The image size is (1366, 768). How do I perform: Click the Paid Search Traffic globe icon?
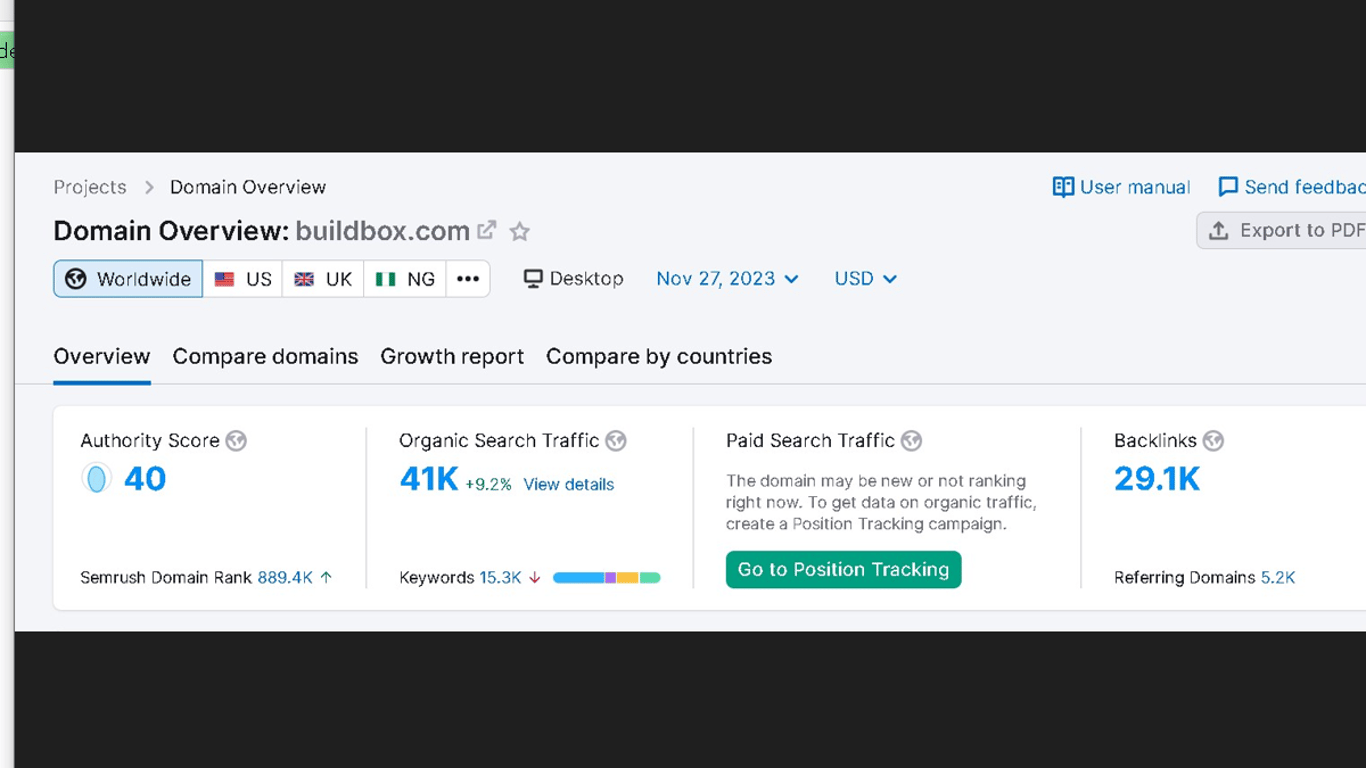click(x=911, y=441)
